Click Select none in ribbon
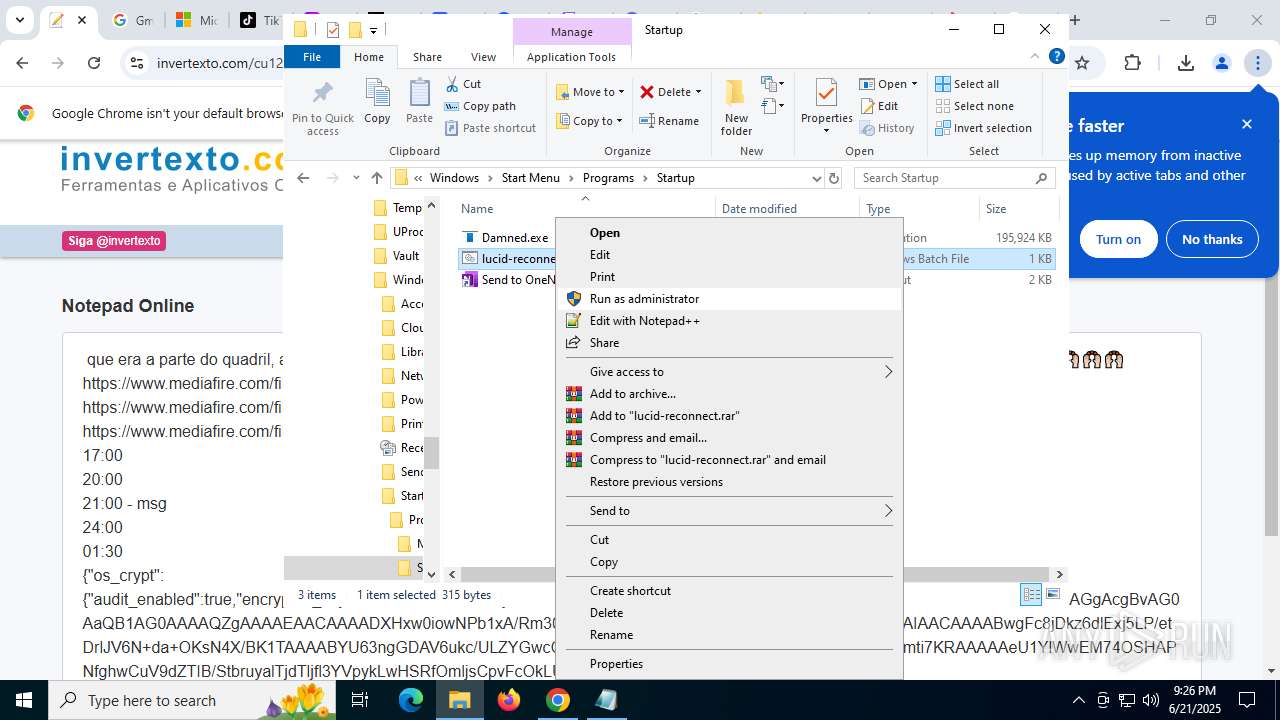 pyautogui.click(x=974, y=106)
